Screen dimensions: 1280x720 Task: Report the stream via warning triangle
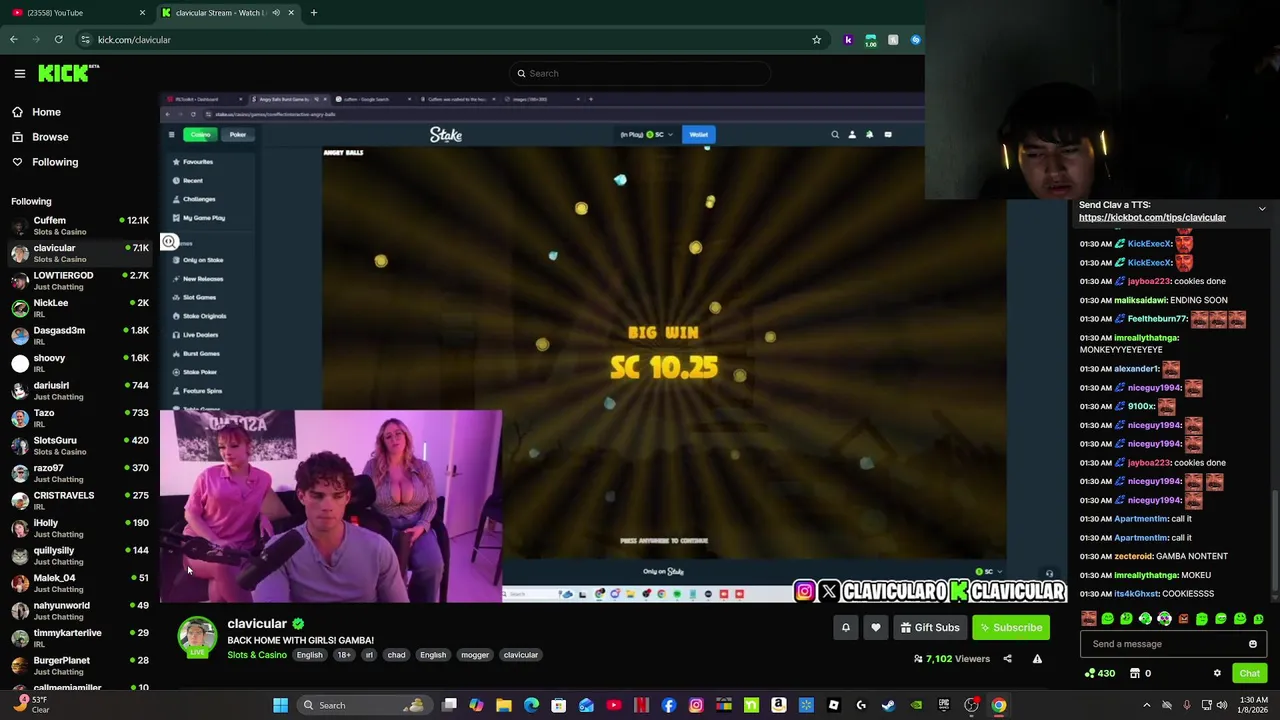point(1037,659)
